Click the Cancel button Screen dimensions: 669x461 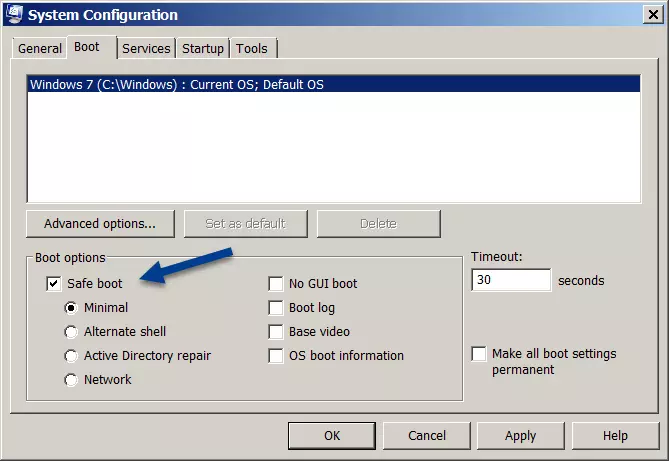tap(427, 436)
